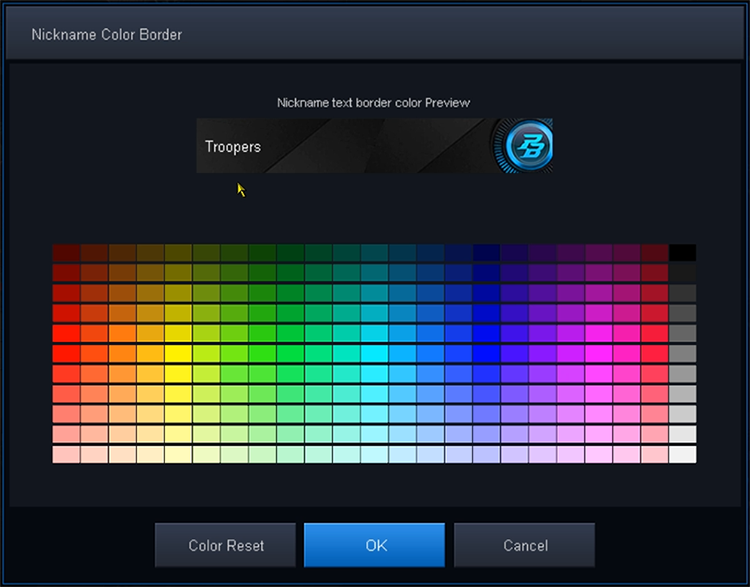Screen dimensions: 750x587
Task: Pick the palest pink swatch in bottom-left corner
Action: coord(66,454)
